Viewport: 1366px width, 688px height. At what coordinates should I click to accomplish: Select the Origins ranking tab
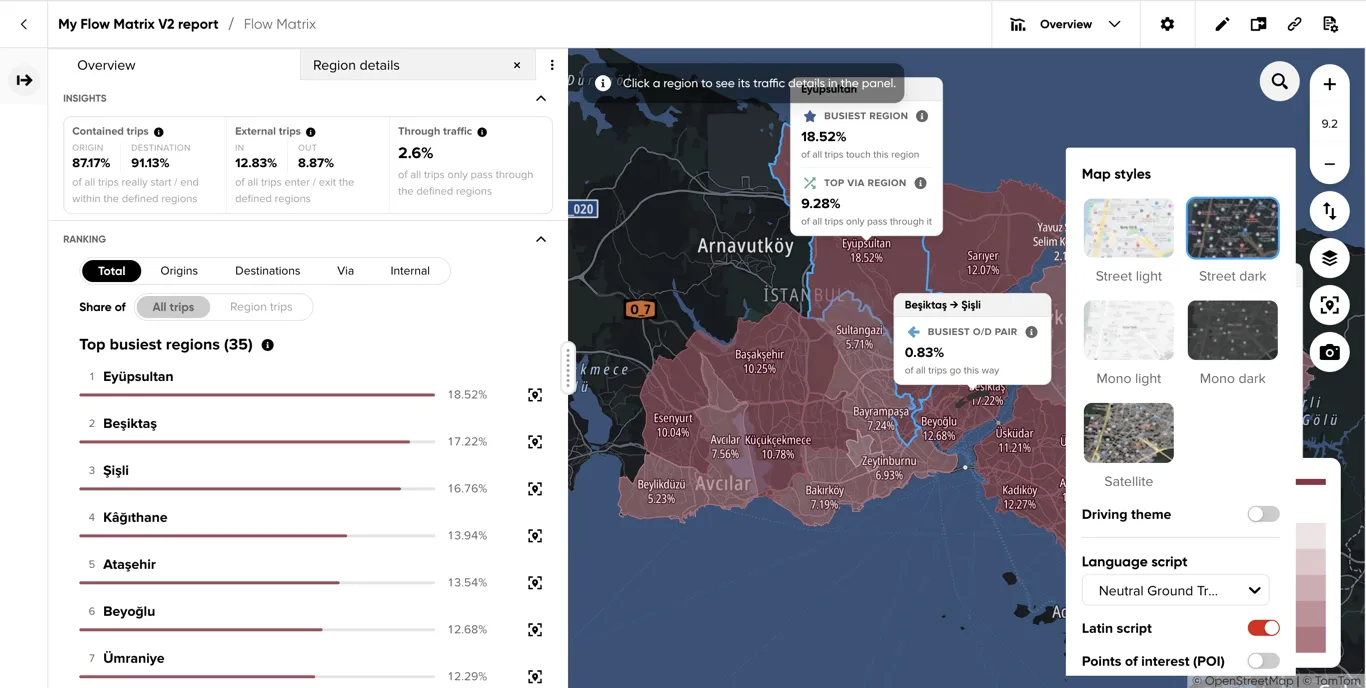179,271
